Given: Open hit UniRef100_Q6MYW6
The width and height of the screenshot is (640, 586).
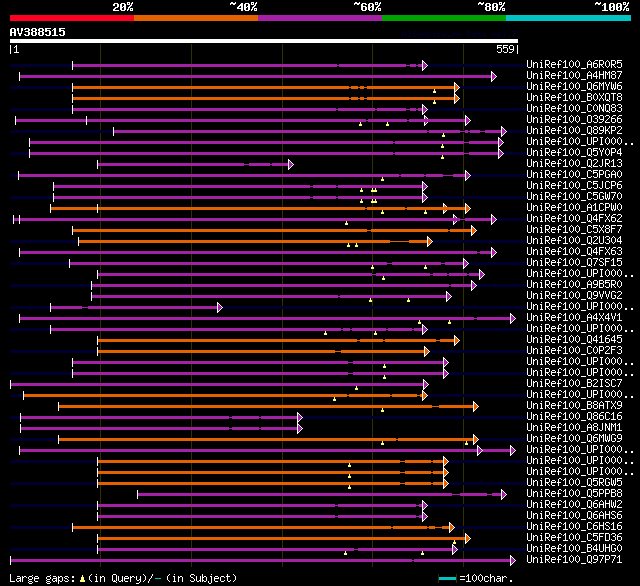Looking at the screenshot, I should pyautogui.click(x=574, y=87).
